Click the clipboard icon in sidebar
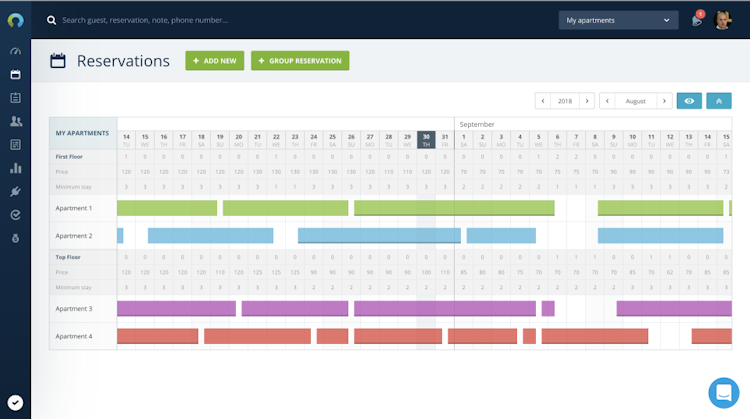The image size is (750, 419). coord(15,98)
